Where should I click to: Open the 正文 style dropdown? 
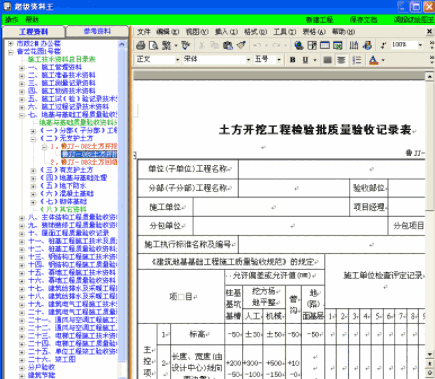pyautogui.click(x=177, y=60)
